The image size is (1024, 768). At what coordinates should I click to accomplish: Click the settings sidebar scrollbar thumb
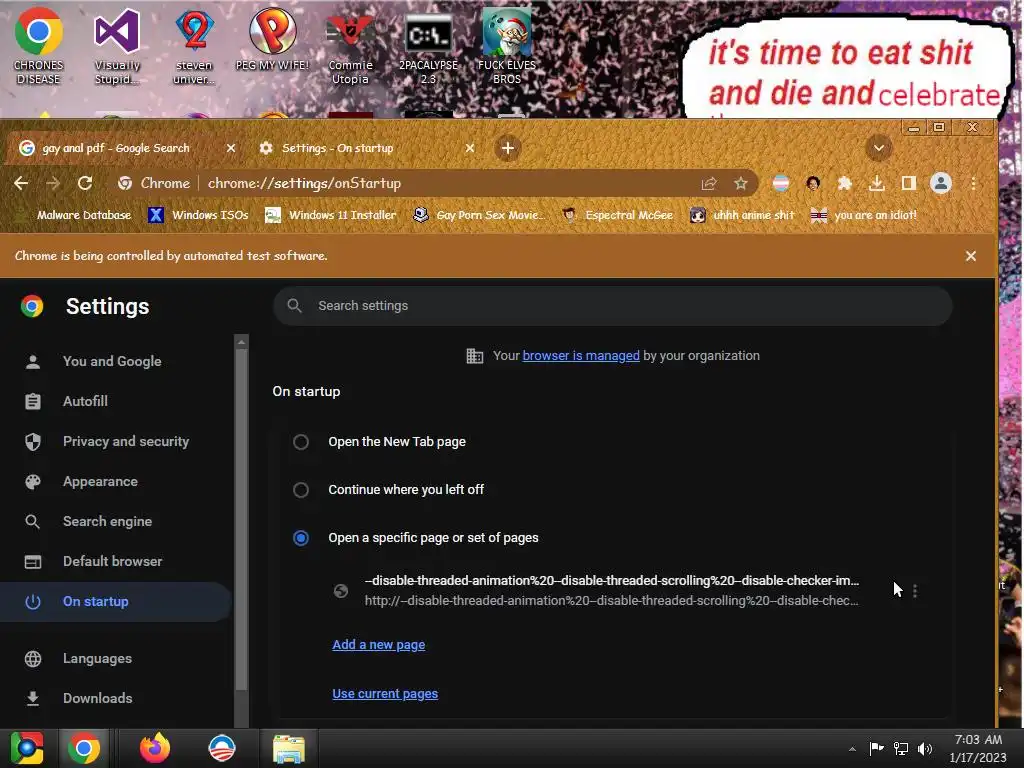242,519
